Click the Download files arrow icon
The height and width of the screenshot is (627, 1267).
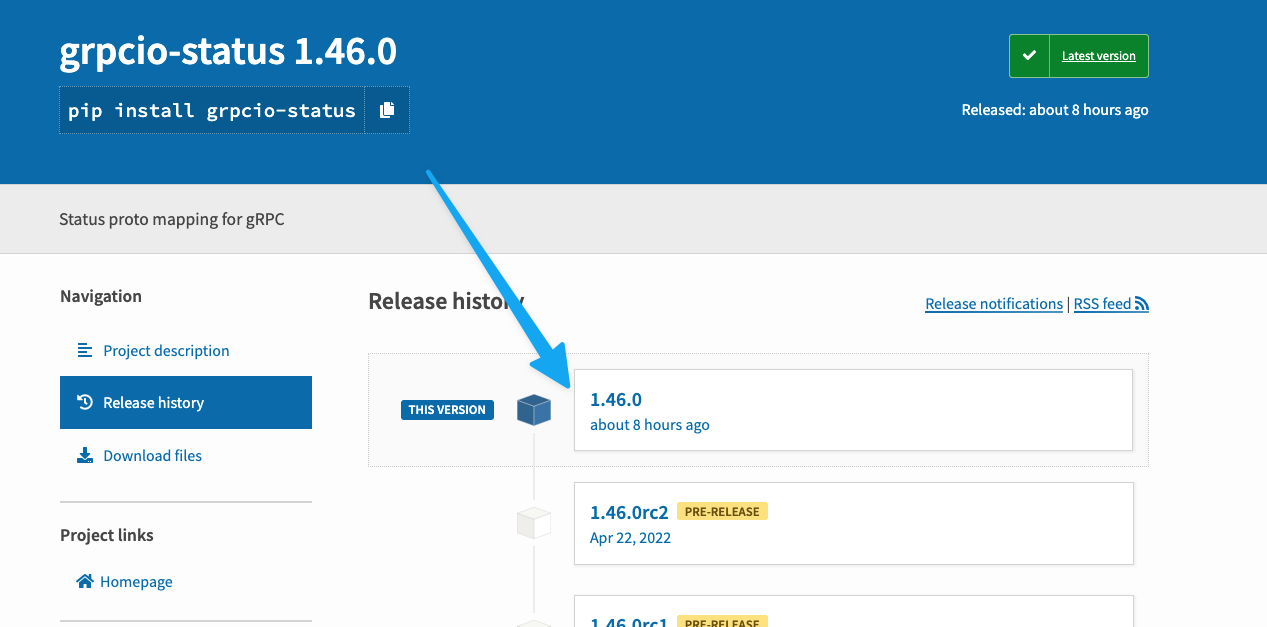(85, 455)
